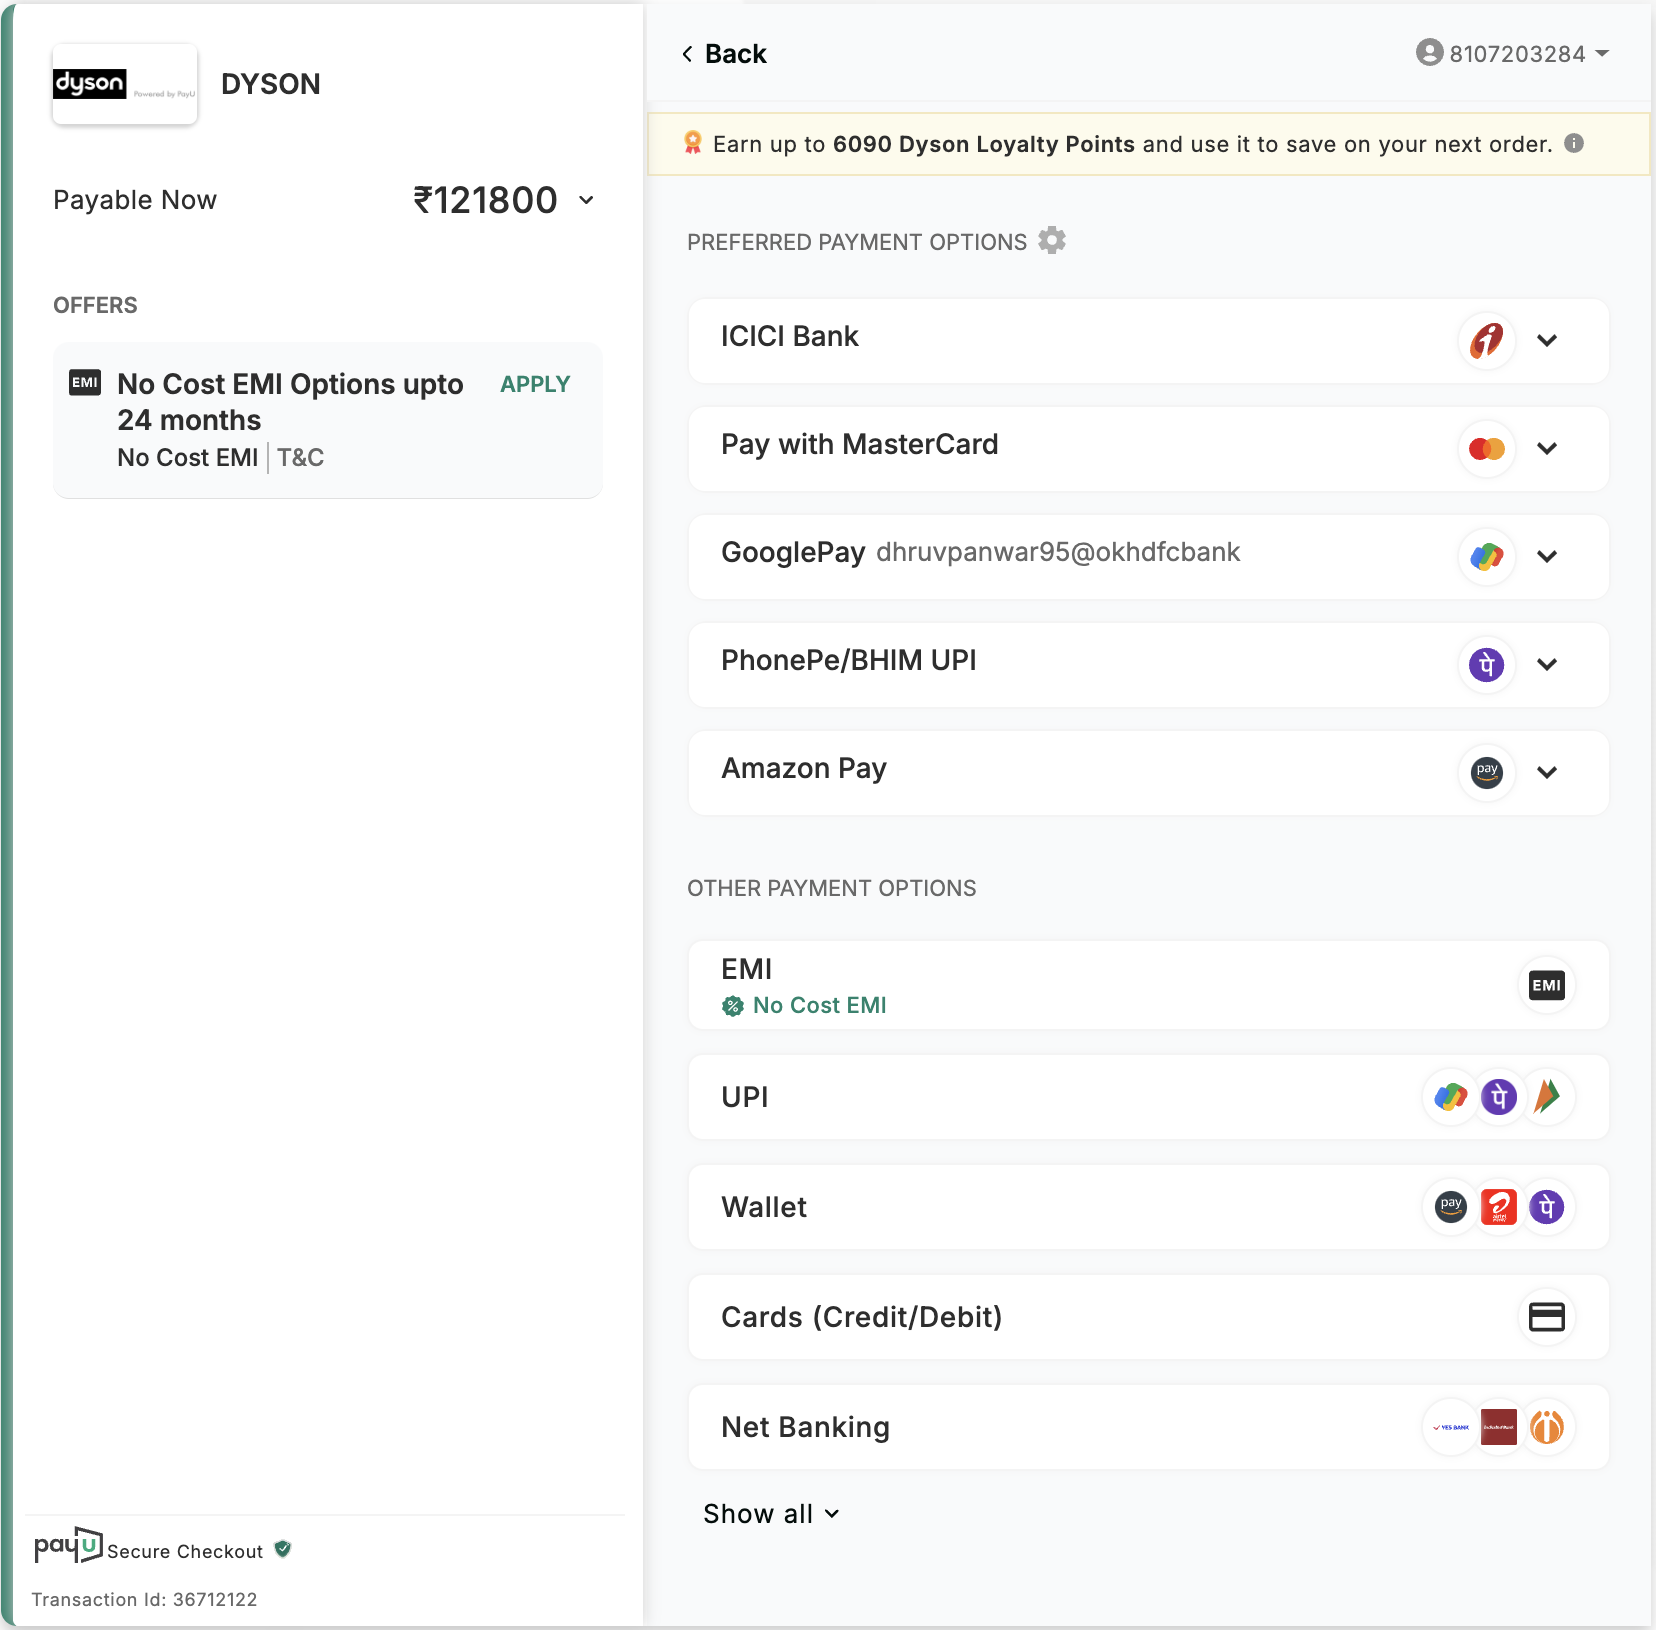Click the credit card icon

point(1547,1317)
